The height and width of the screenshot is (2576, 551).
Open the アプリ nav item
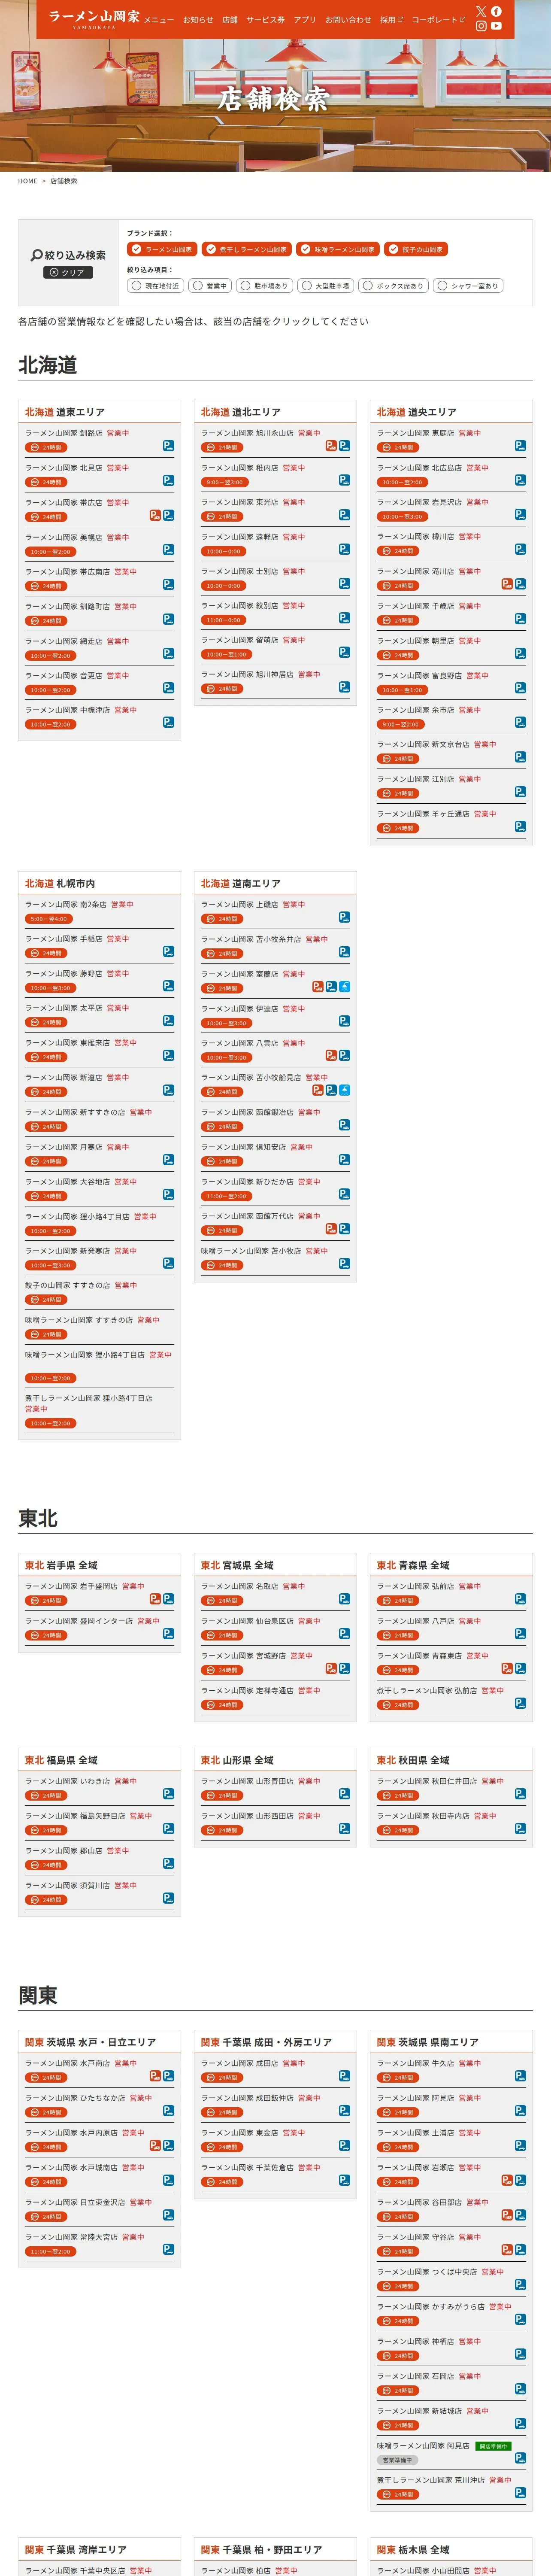pos(305,20)
